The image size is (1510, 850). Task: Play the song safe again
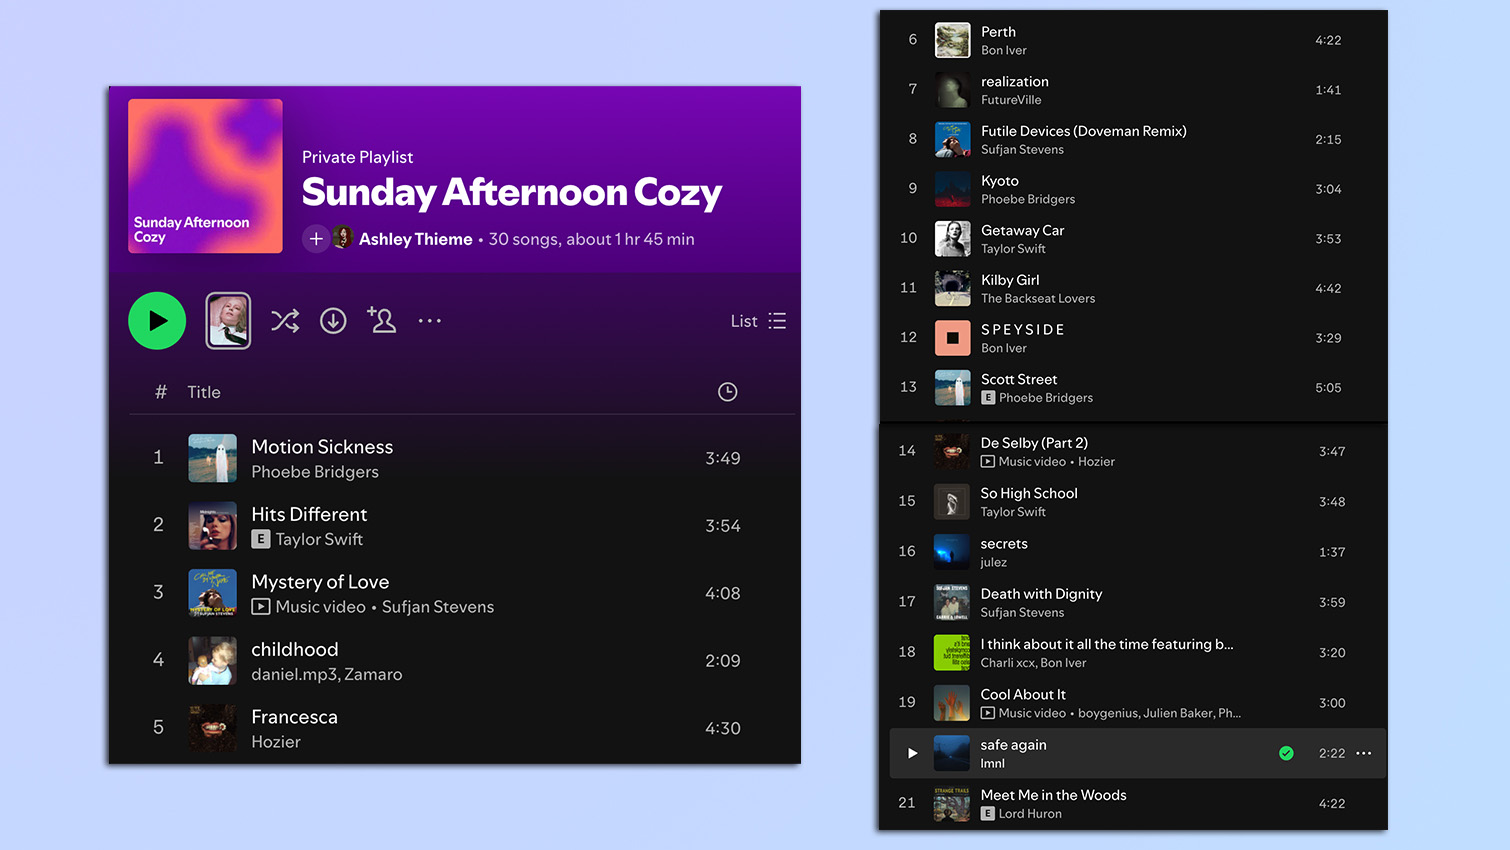910,753
